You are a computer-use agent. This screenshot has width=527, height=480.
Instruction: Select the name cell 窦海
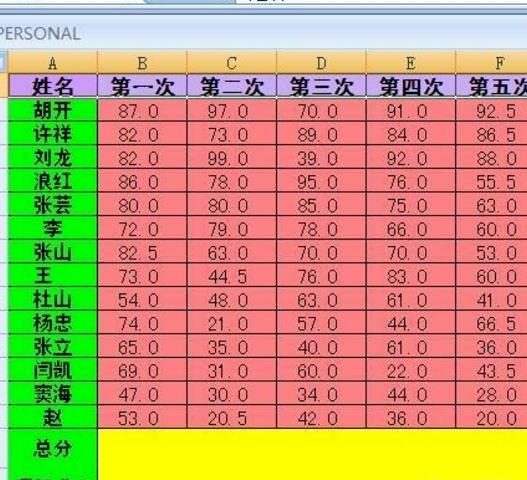(x=53, y=393)
